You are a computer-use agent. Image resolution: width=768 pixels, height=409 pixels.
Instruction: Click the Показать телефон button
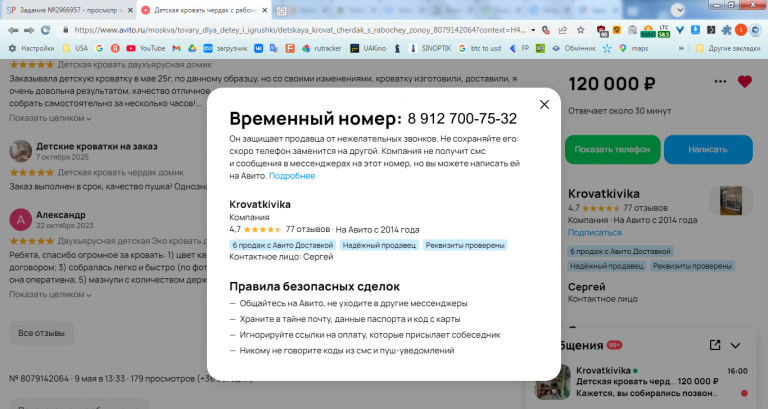click(612, 149)
